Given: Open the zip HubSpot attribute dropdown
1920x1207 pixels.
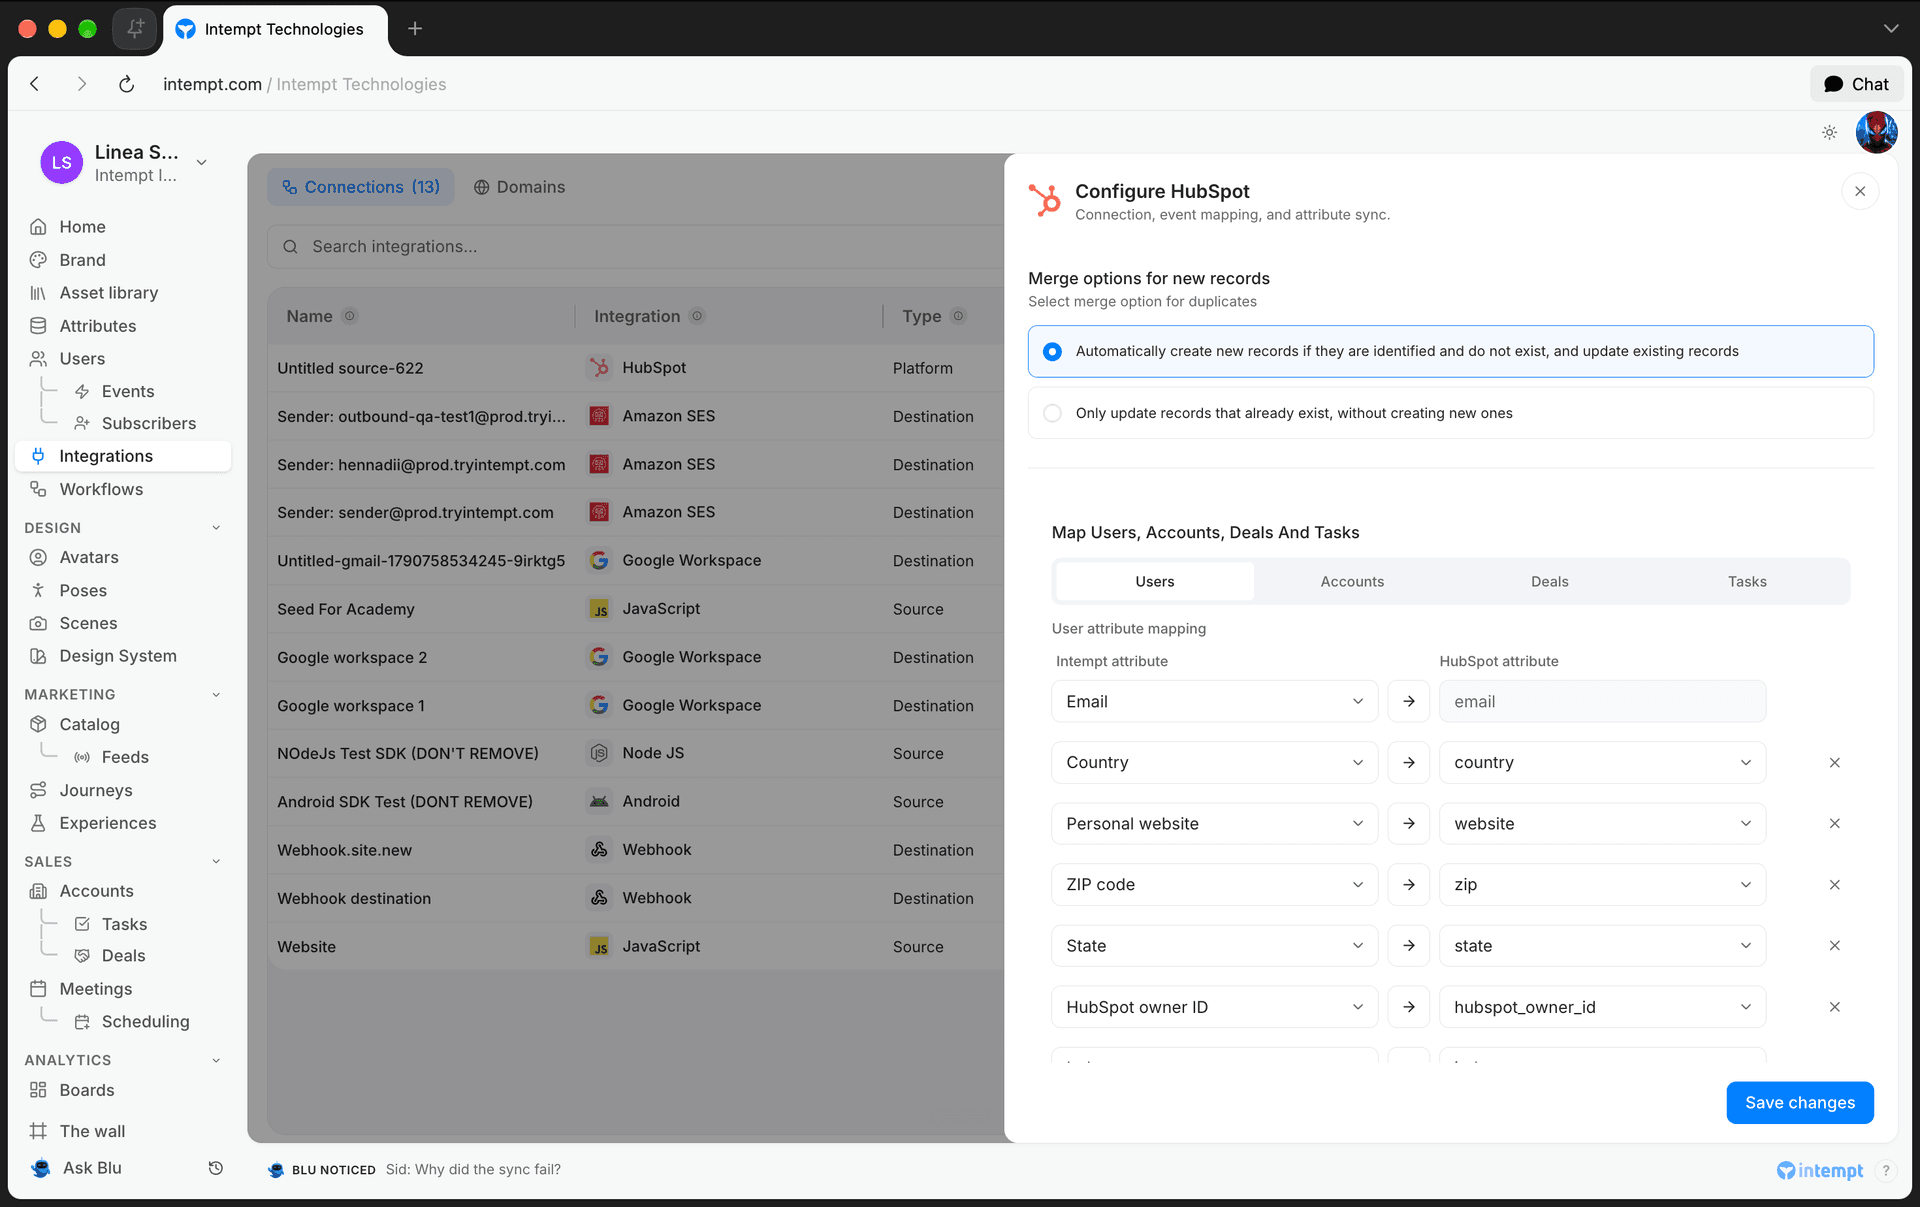Looking at the screenshot, I should coord(1603,885).
